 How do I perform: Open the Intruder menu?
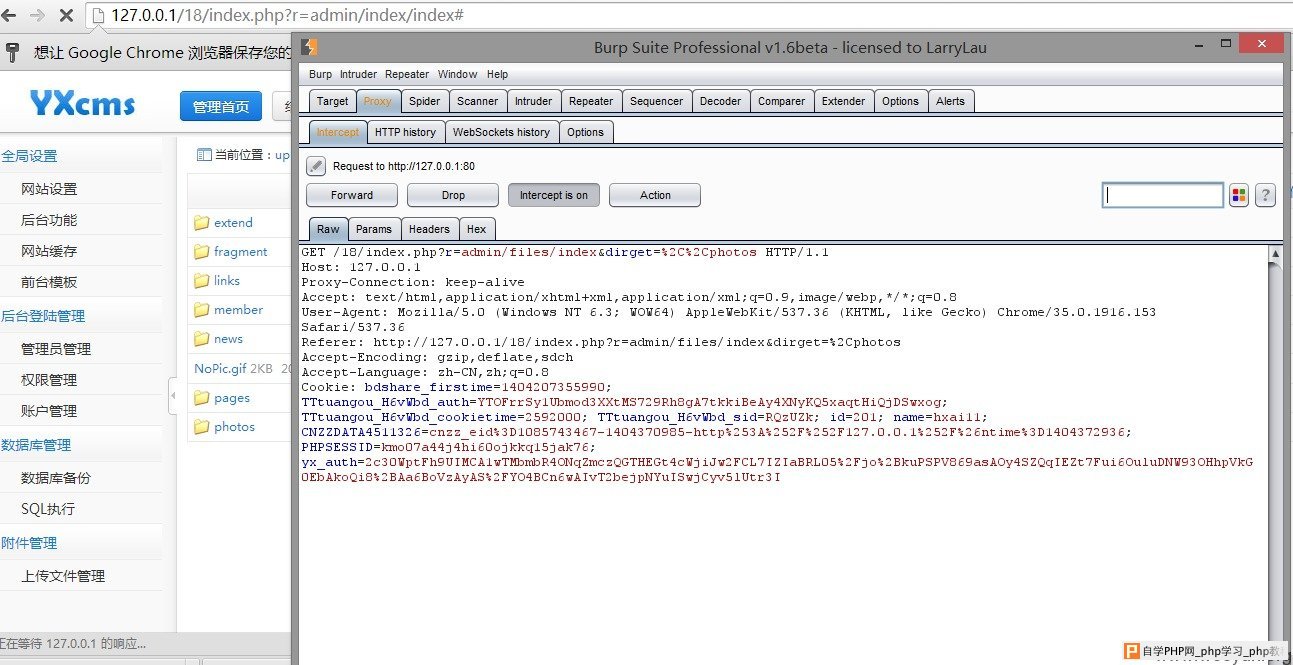[x=358, y=74]
